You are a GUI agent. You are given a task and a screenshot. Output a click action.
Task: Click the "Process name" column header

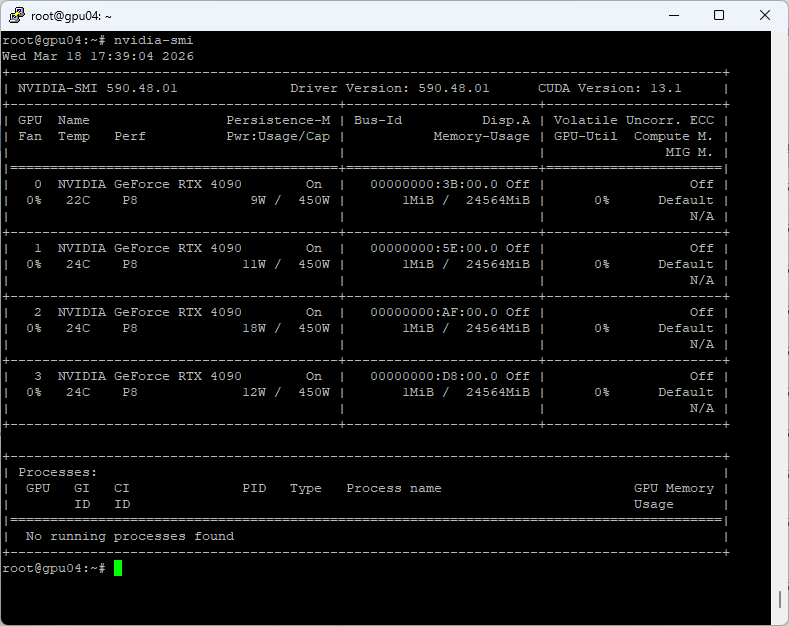point(393,488)
